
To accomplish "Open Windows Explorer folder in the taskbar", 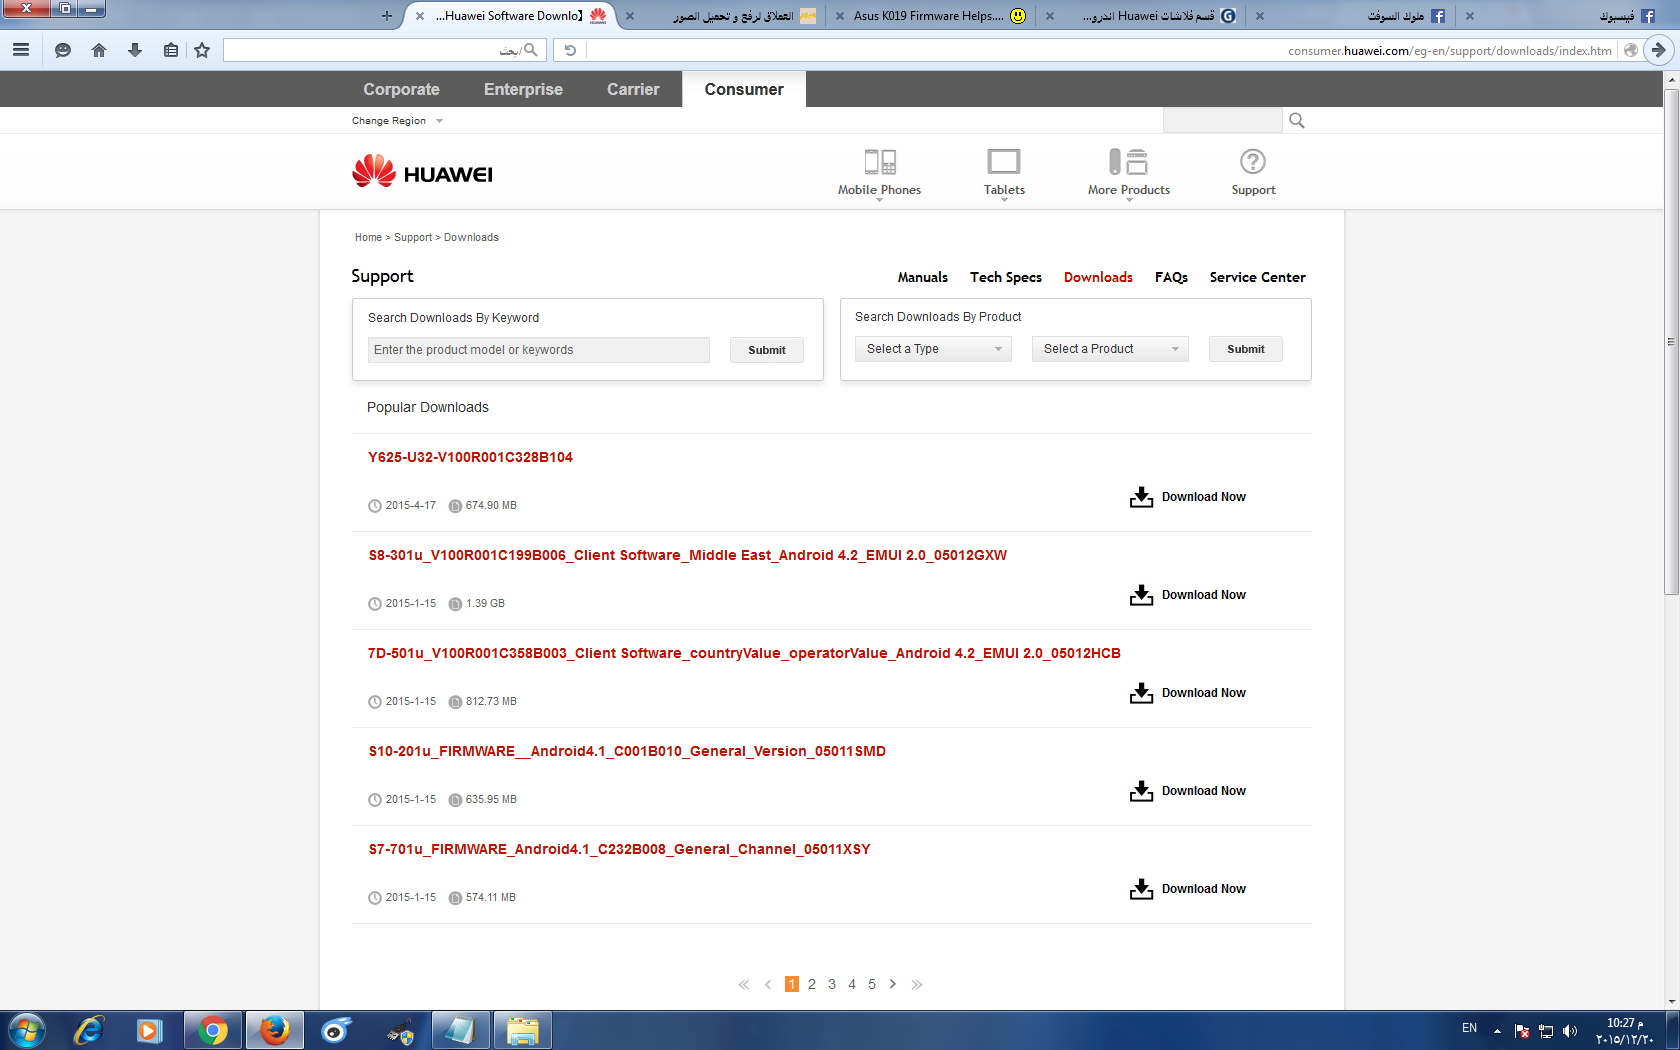I will [522, 1030].
